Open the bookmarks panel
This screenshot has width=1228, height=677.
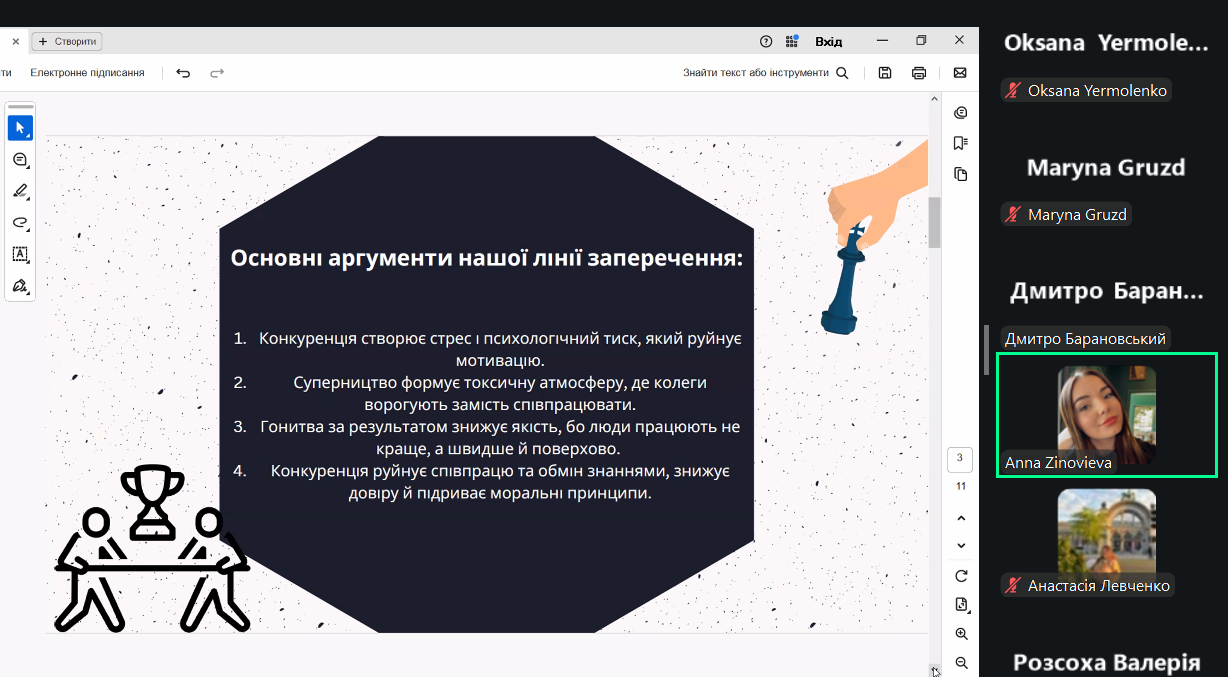961,143
